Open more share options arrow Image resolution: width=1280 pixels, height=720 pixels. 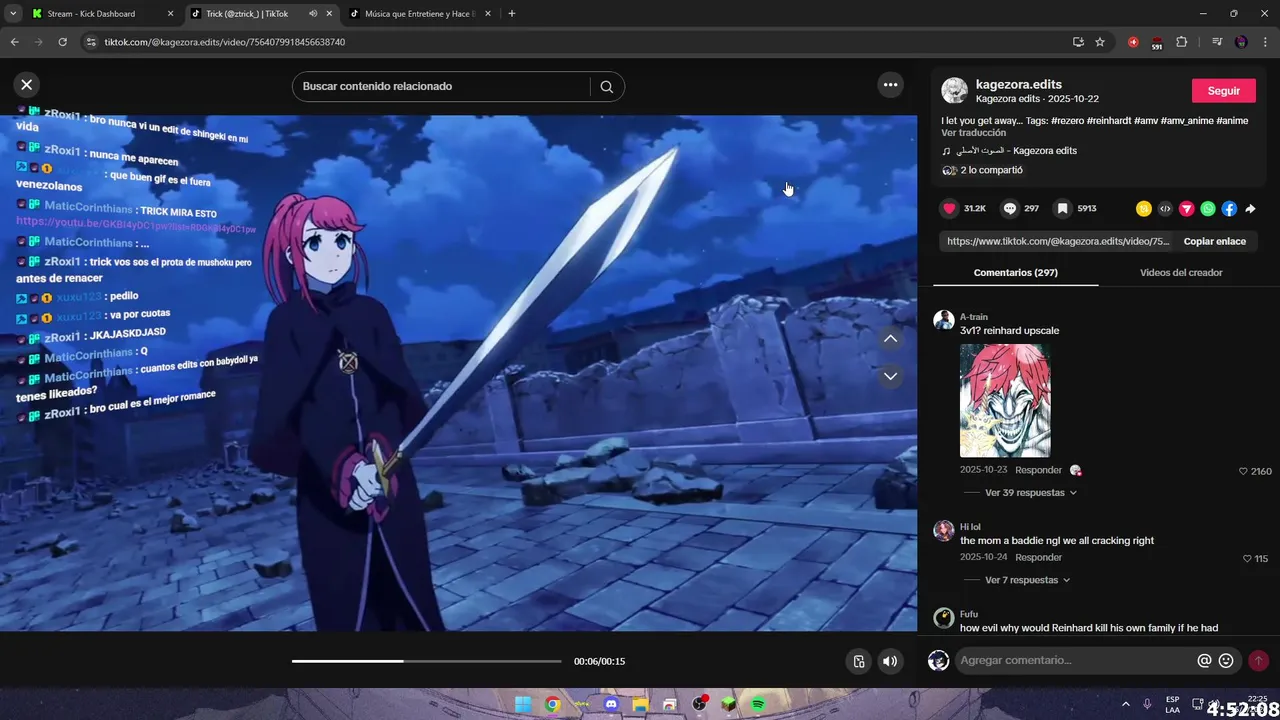point(1250,209)
